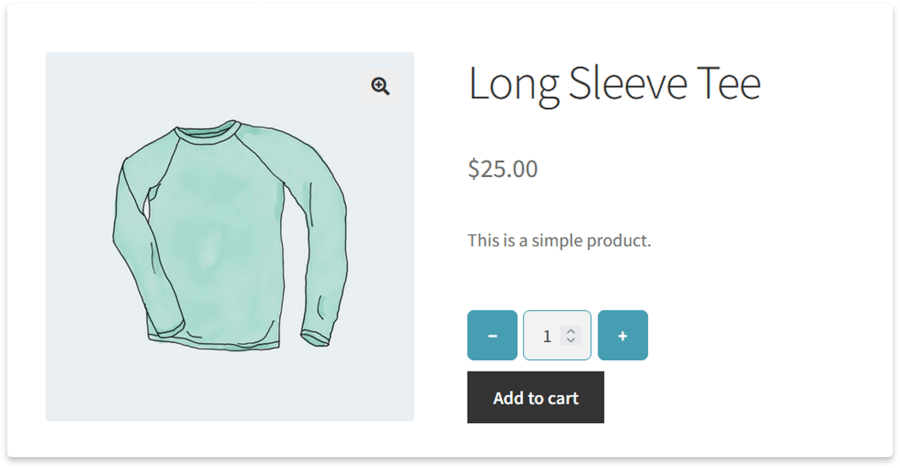Decrease quantity with the minus button
Image resolution: width=900 pixels, height=468 pixels.
492,336
